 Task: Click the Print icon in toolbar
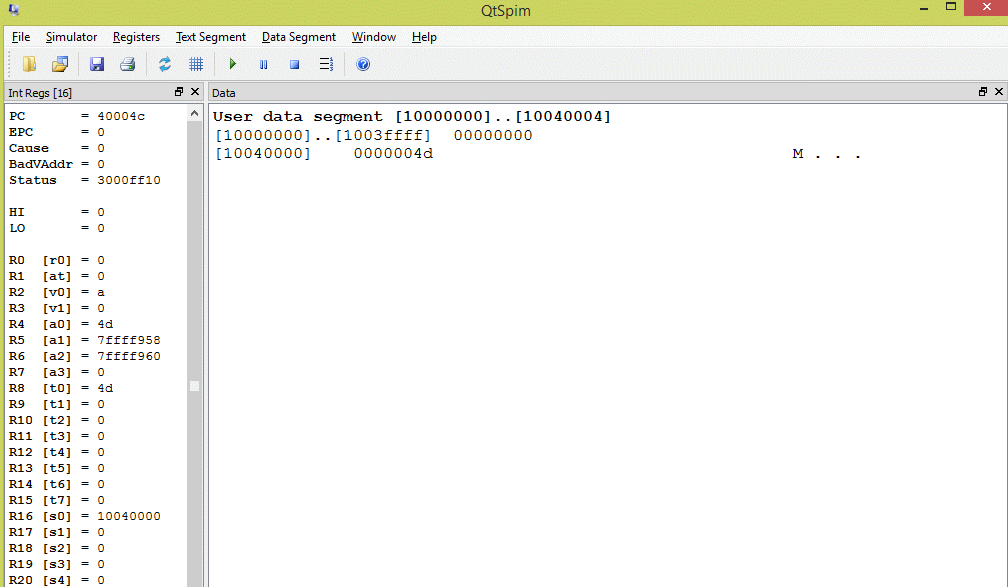[127, 64]
